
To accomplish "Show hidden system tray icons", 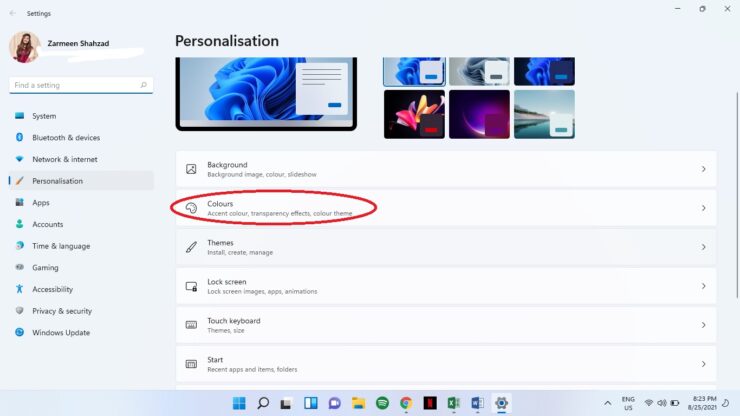I will tap(607, 403).
